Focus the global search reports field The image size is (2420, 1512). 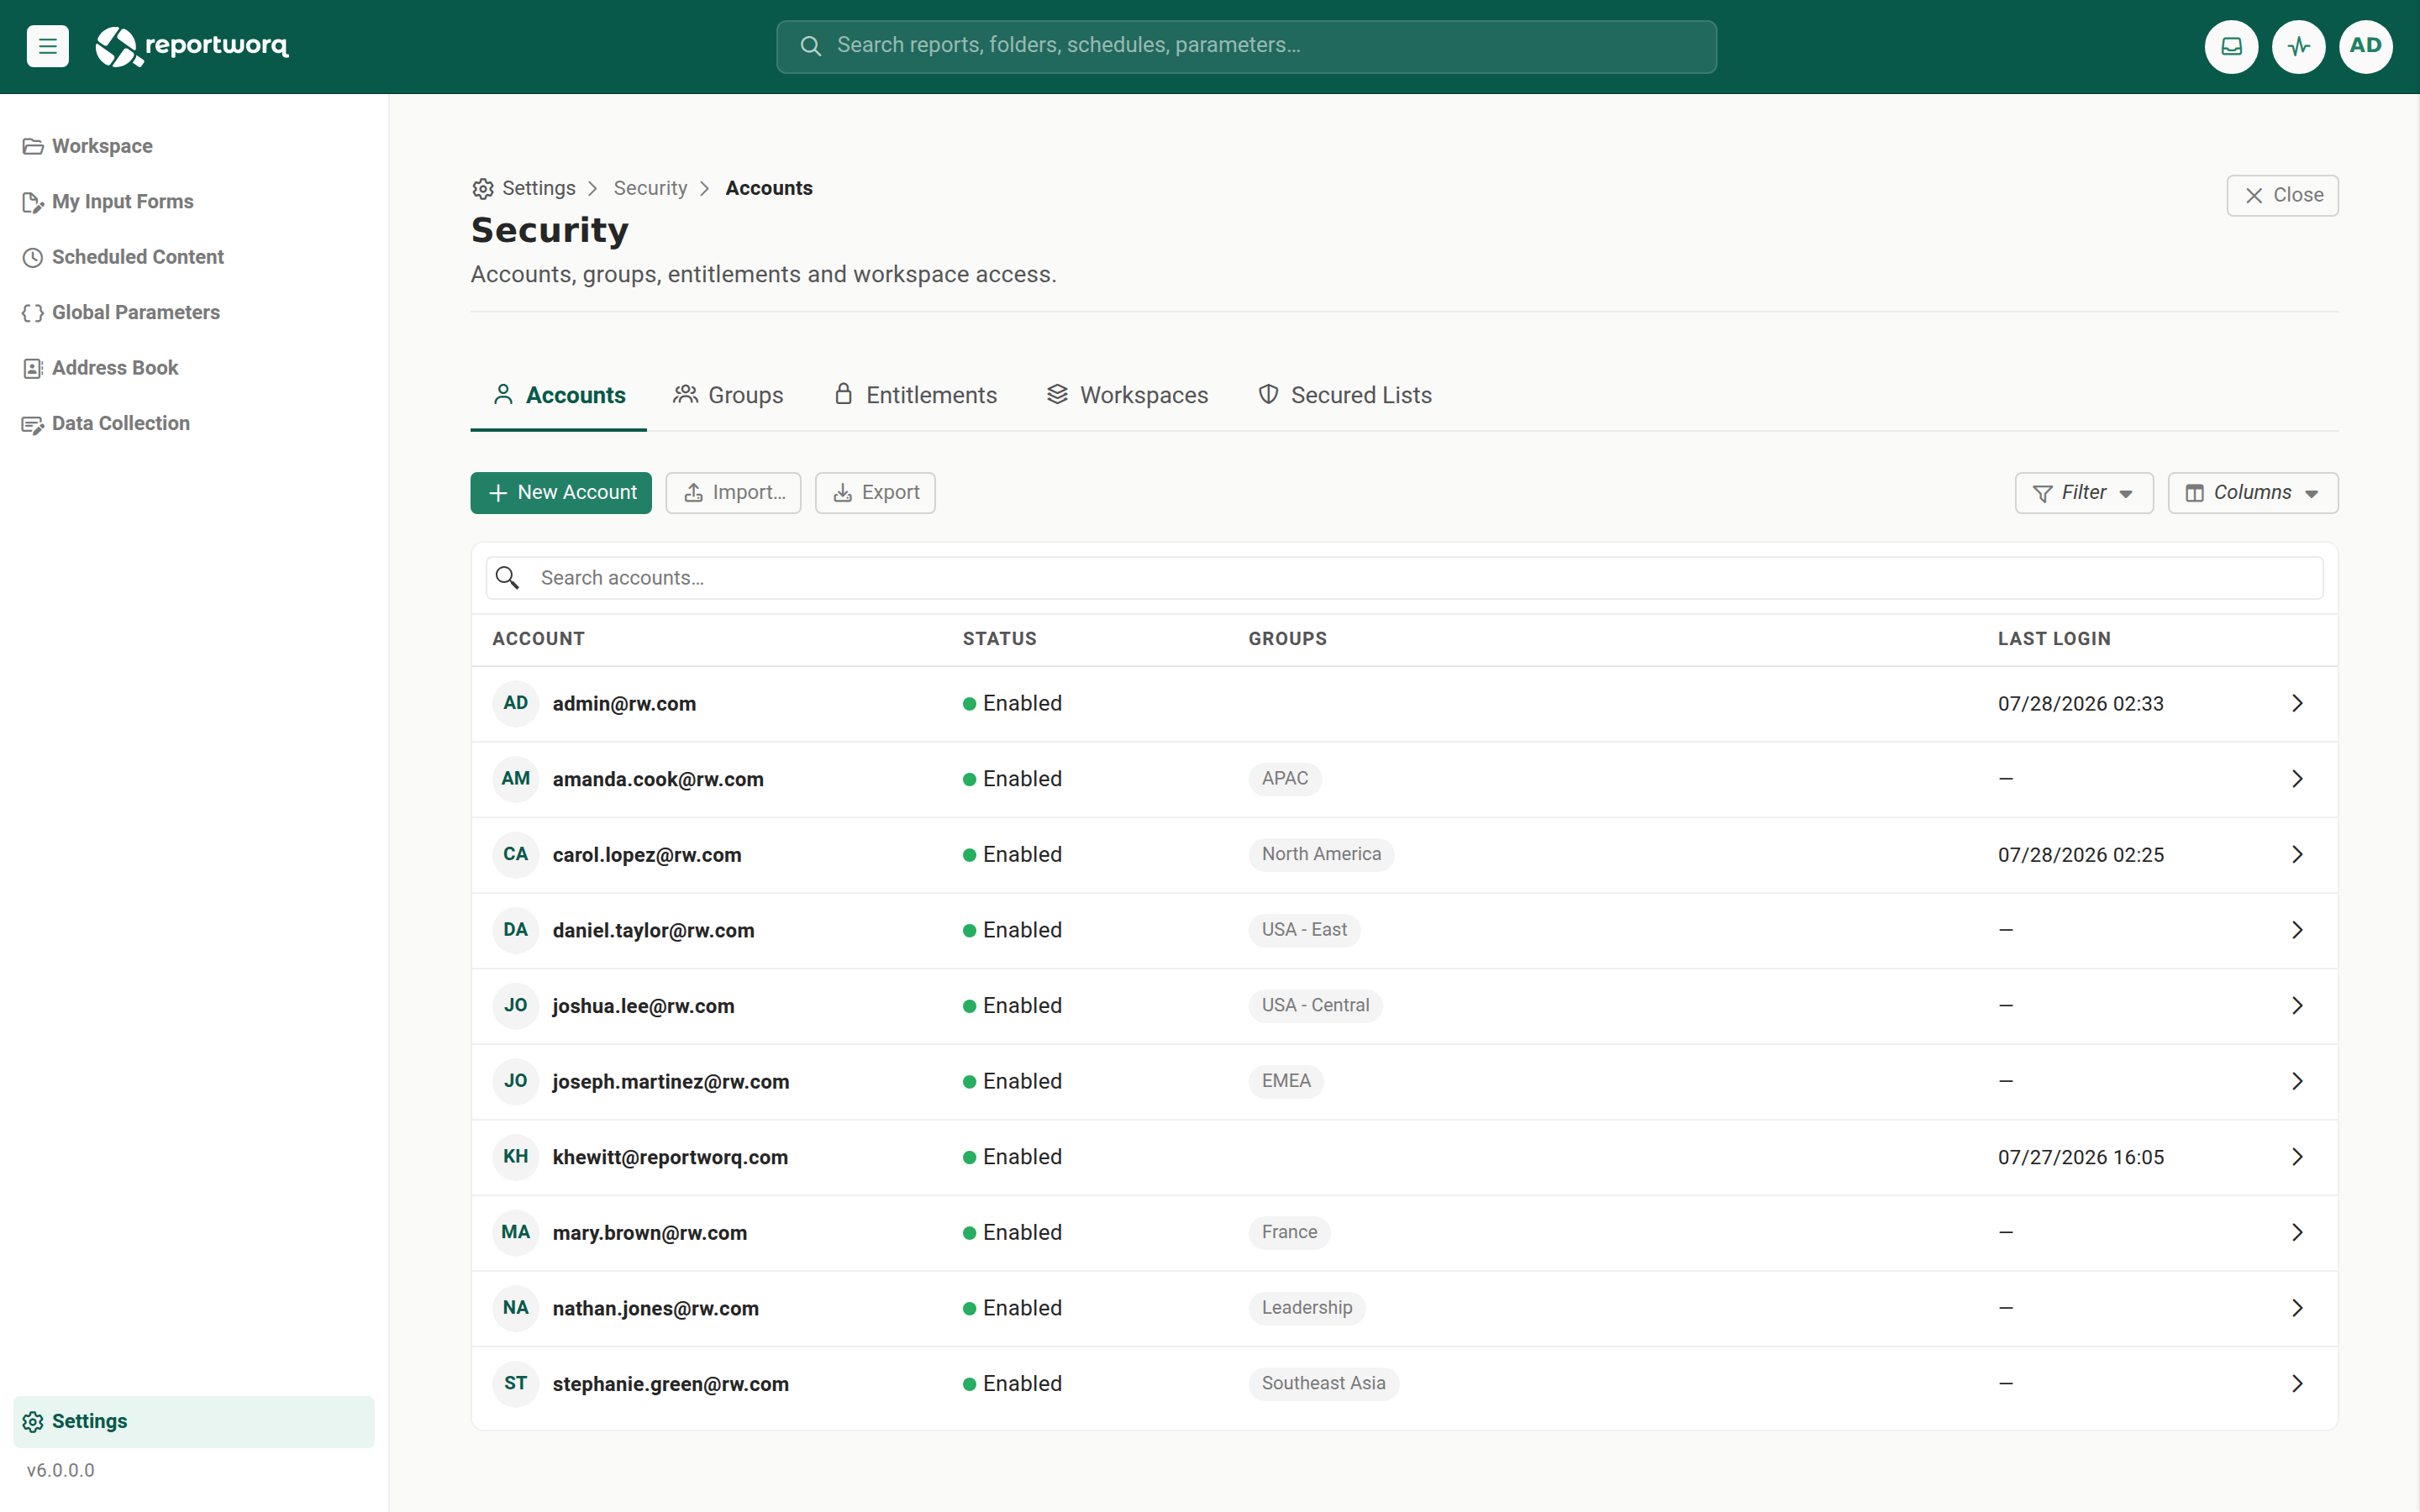(1246, 46)
